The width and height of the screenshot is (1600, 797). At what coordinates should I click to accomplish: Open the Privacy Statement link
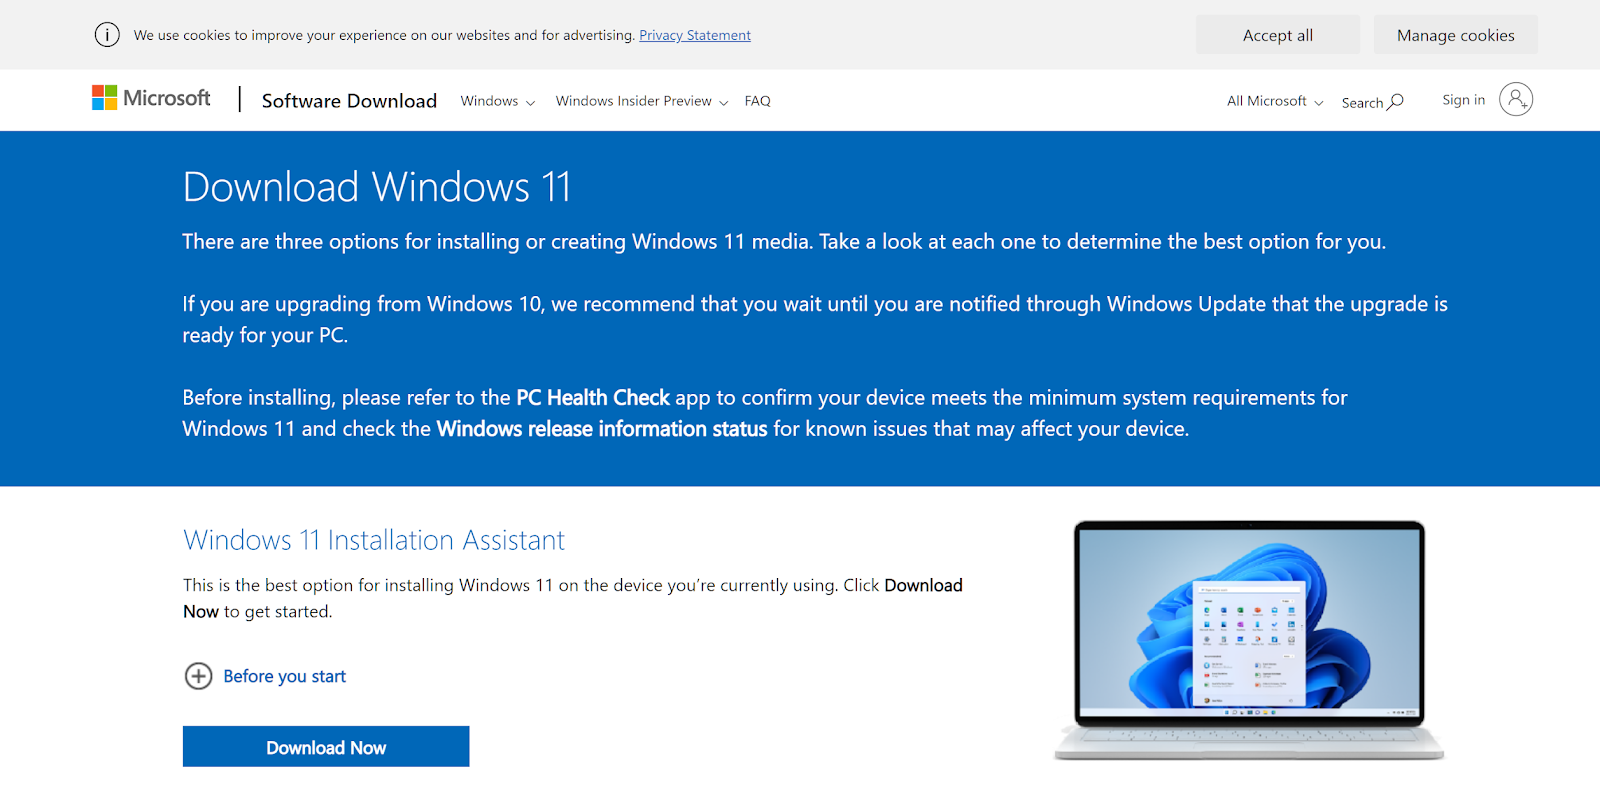(x=695, y=35)
